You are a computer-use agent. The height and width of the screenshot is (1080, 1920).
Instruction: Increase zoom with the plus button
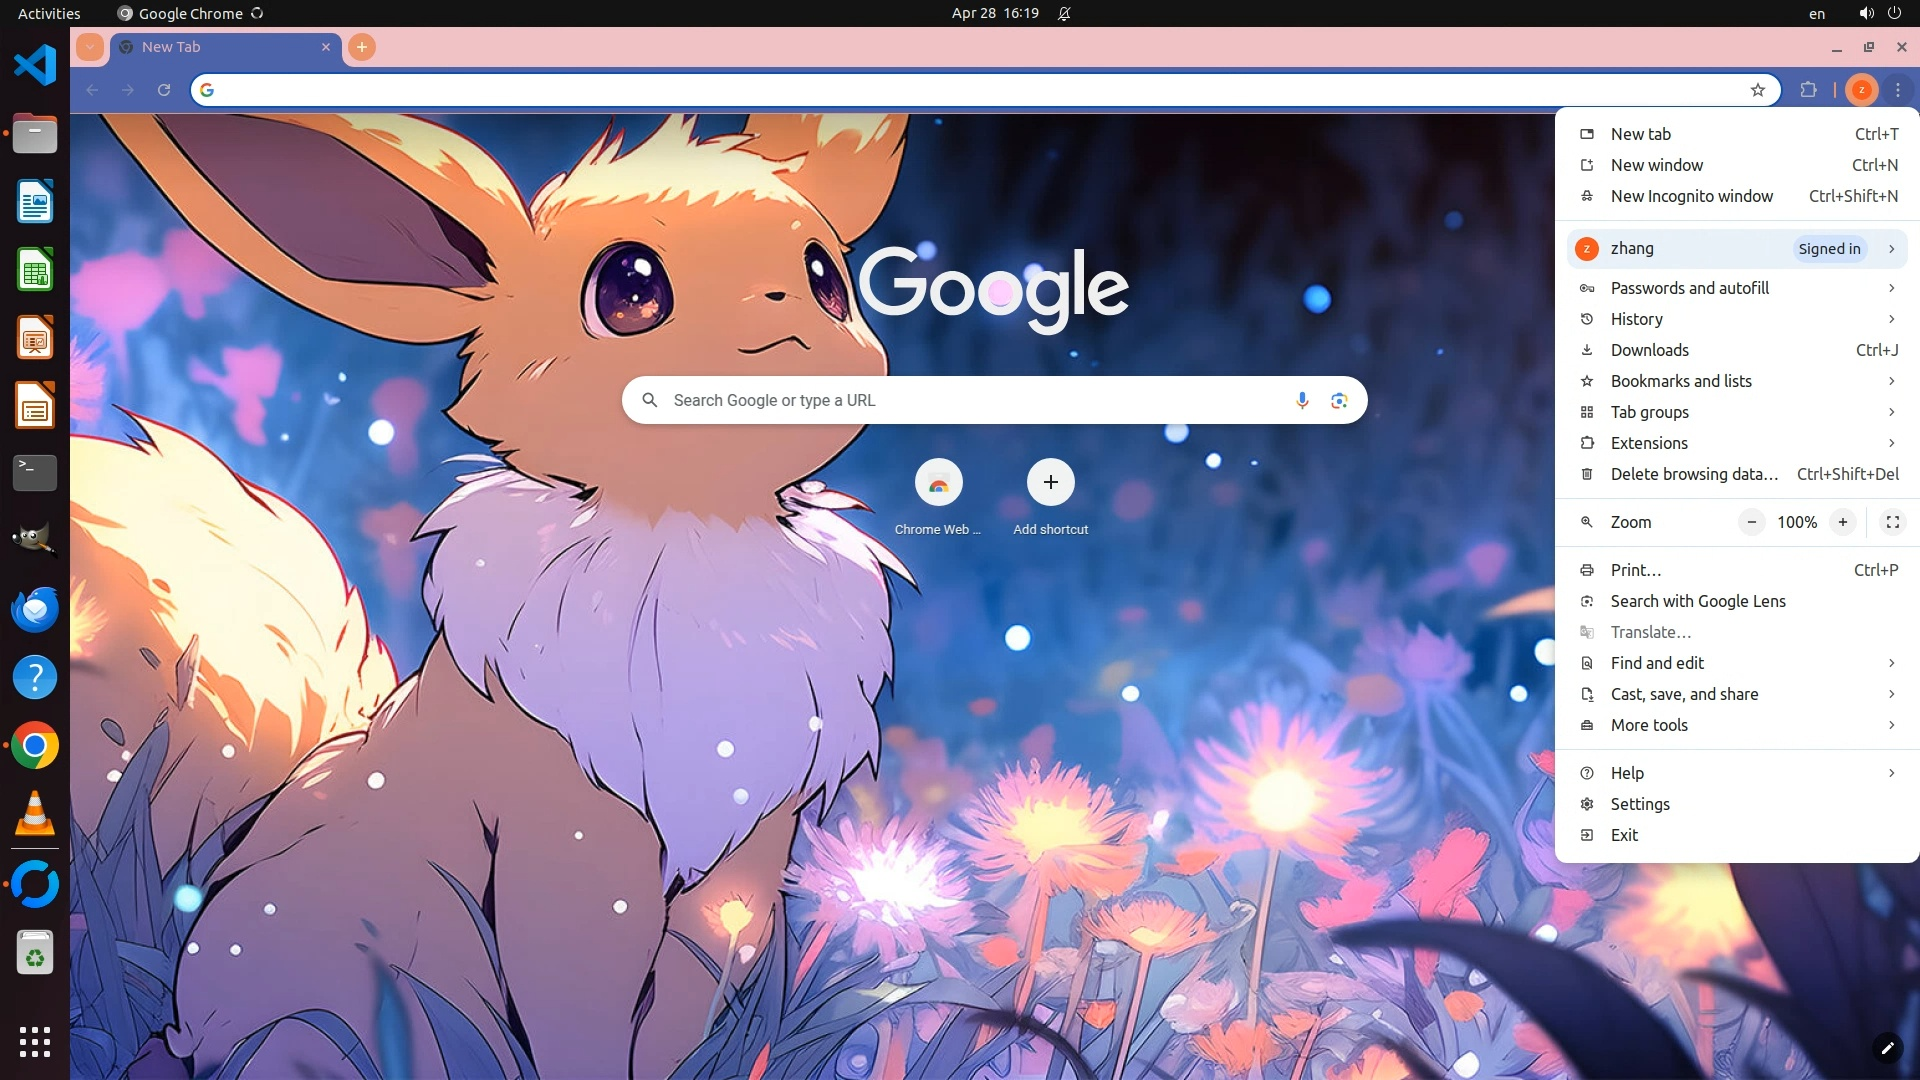pos(1842,522)
